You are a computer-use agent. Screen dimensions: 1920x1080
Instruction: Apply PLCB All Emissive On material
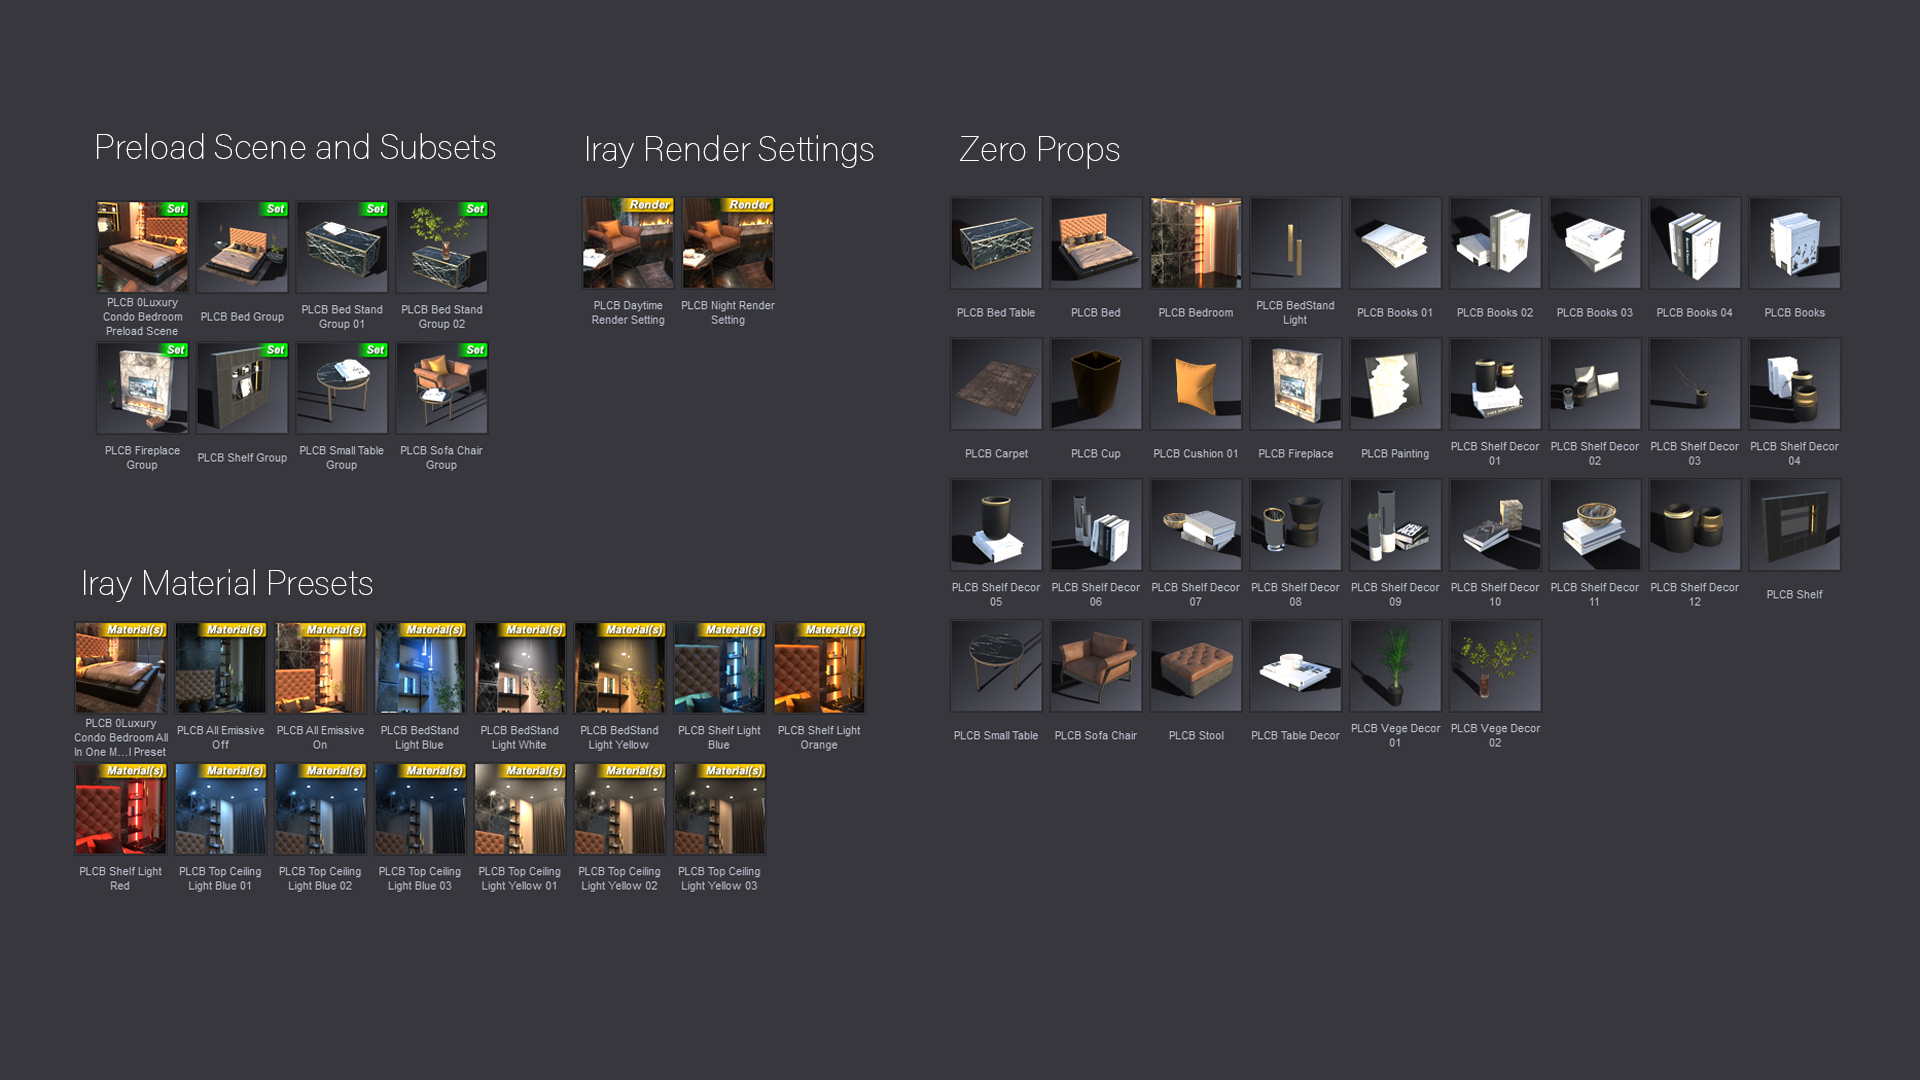pyautogui.click(x=321, y=668)
